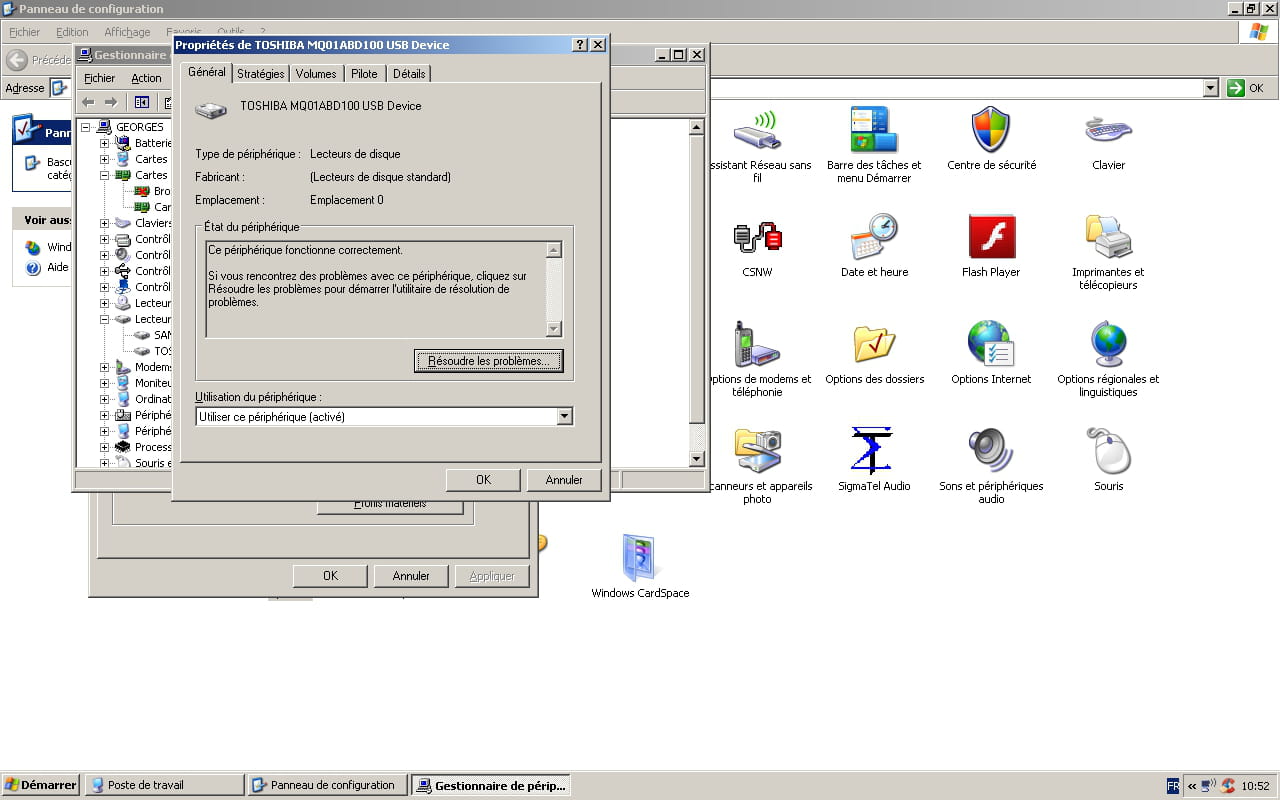This screenshot has height=800, width=1280.
Task: Click Device Manager back arrow toolbar icon
Action: 88,102
